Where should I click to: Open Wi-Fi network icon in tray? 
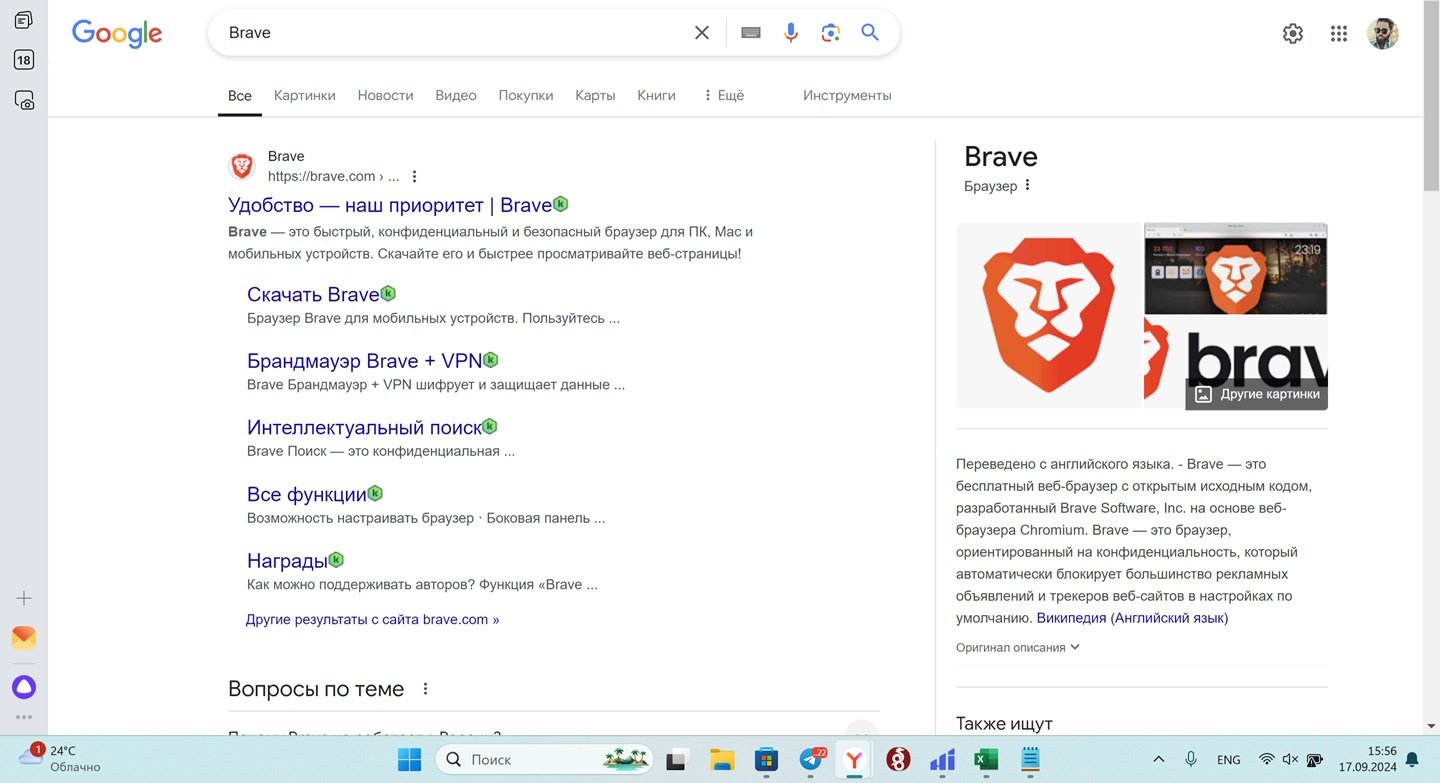pyautogui.click(x=1267, y=760)
